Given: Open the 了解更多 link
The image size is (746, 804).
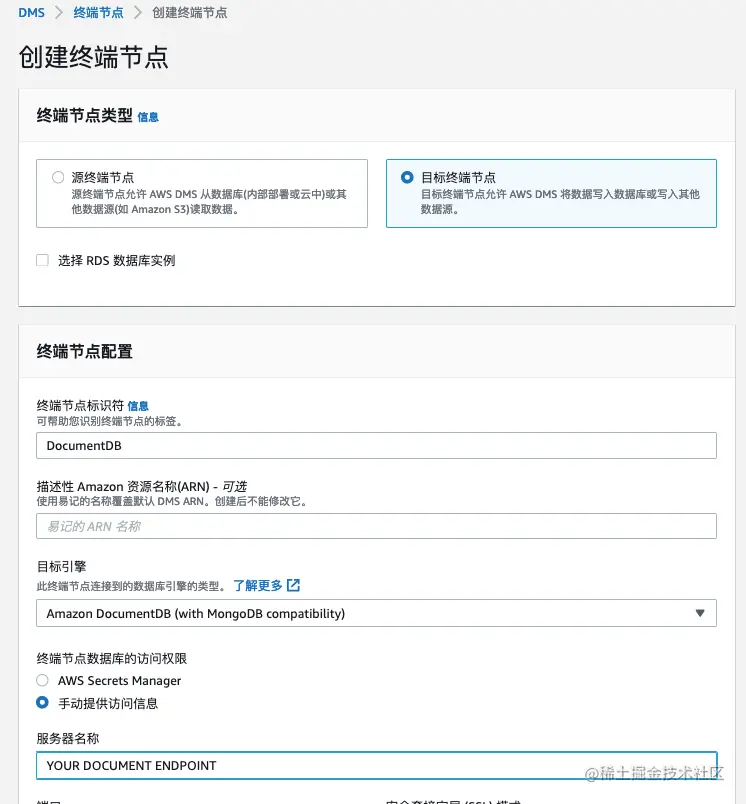Looking at the screenshot, I should [x=258, y=585].
